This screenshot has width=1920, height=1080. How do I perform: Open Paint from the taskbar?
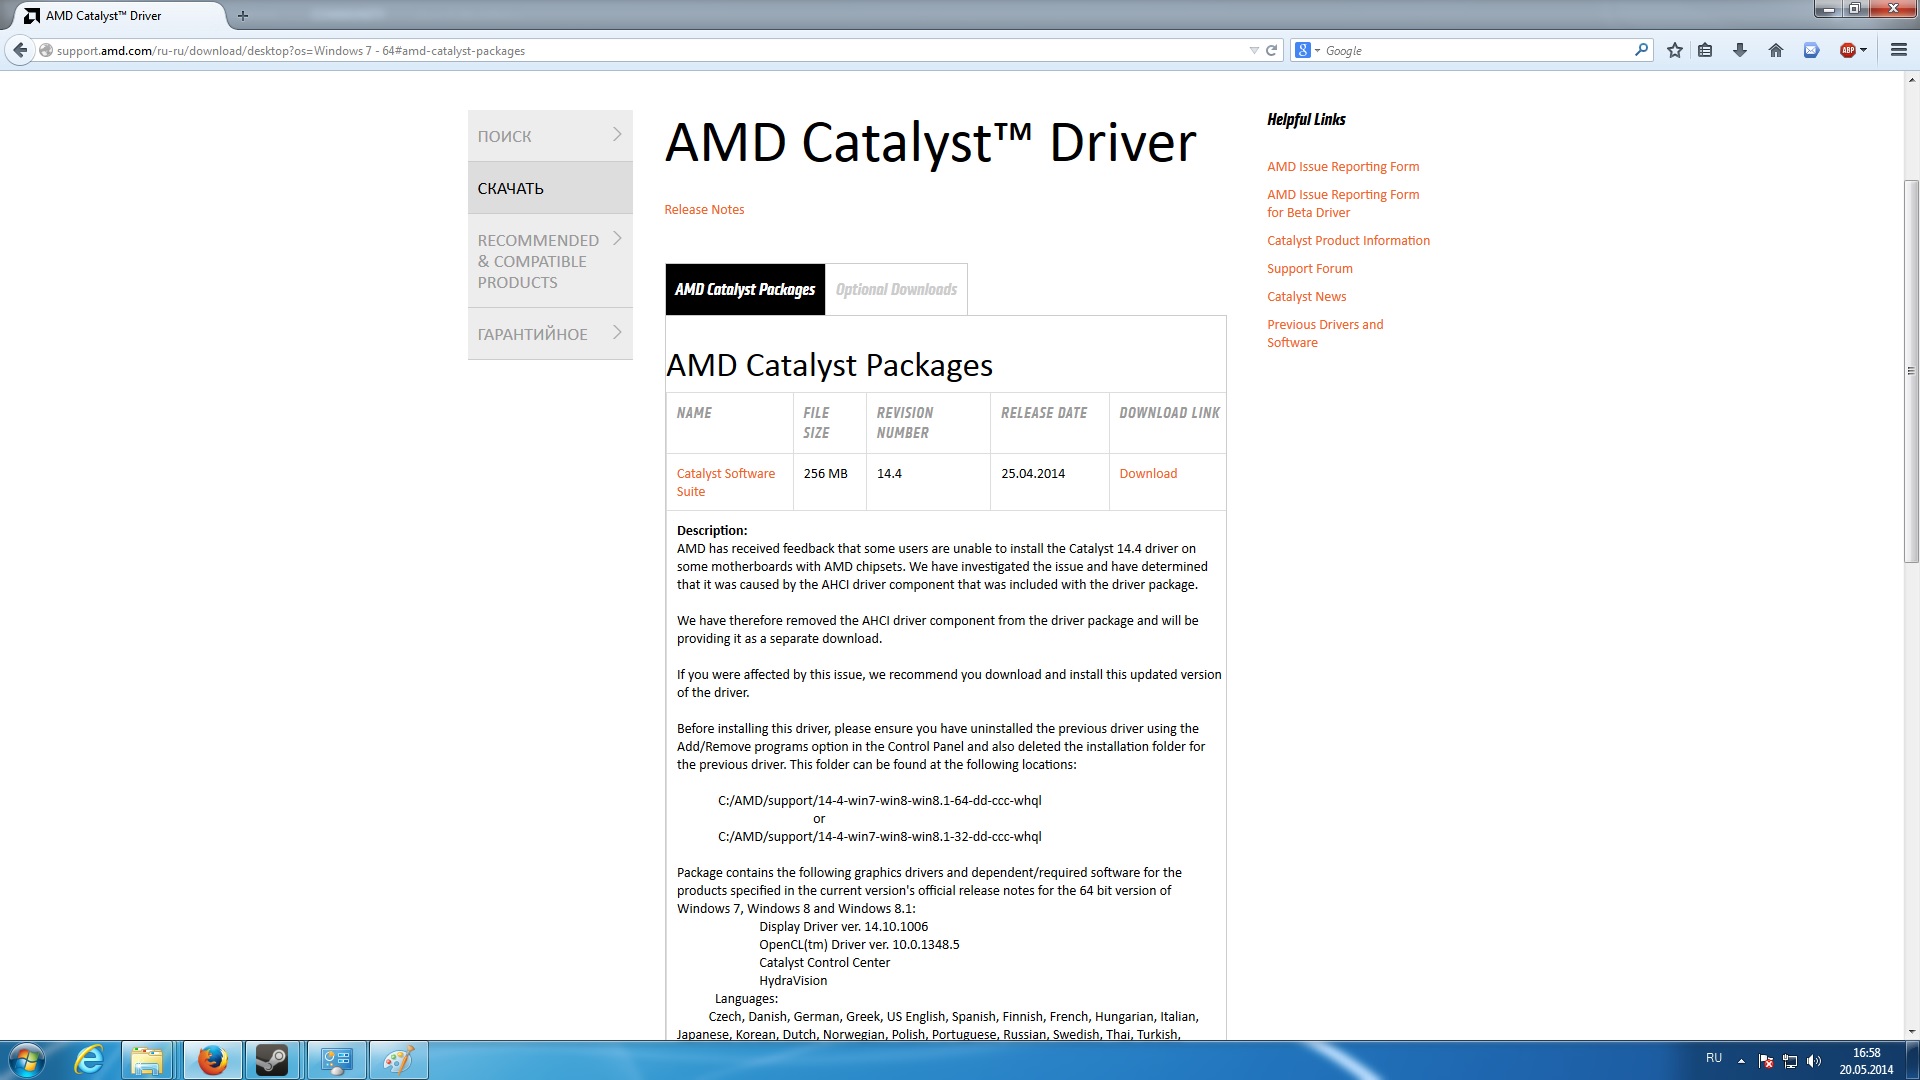[x=399, y=1060]
